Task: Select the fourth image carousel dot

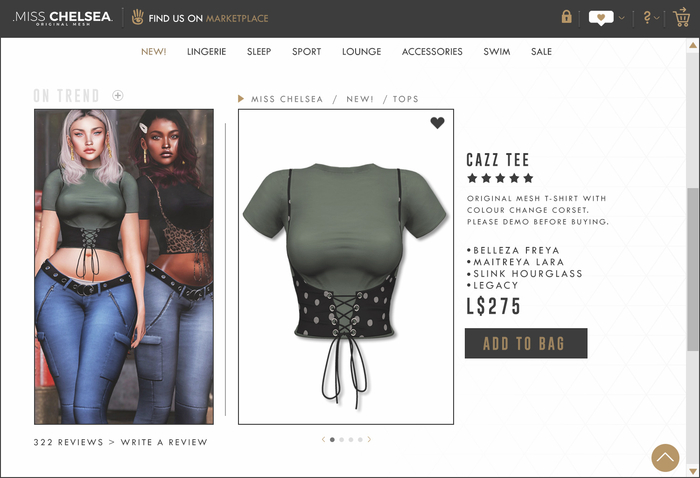Action: coord(360,440)
